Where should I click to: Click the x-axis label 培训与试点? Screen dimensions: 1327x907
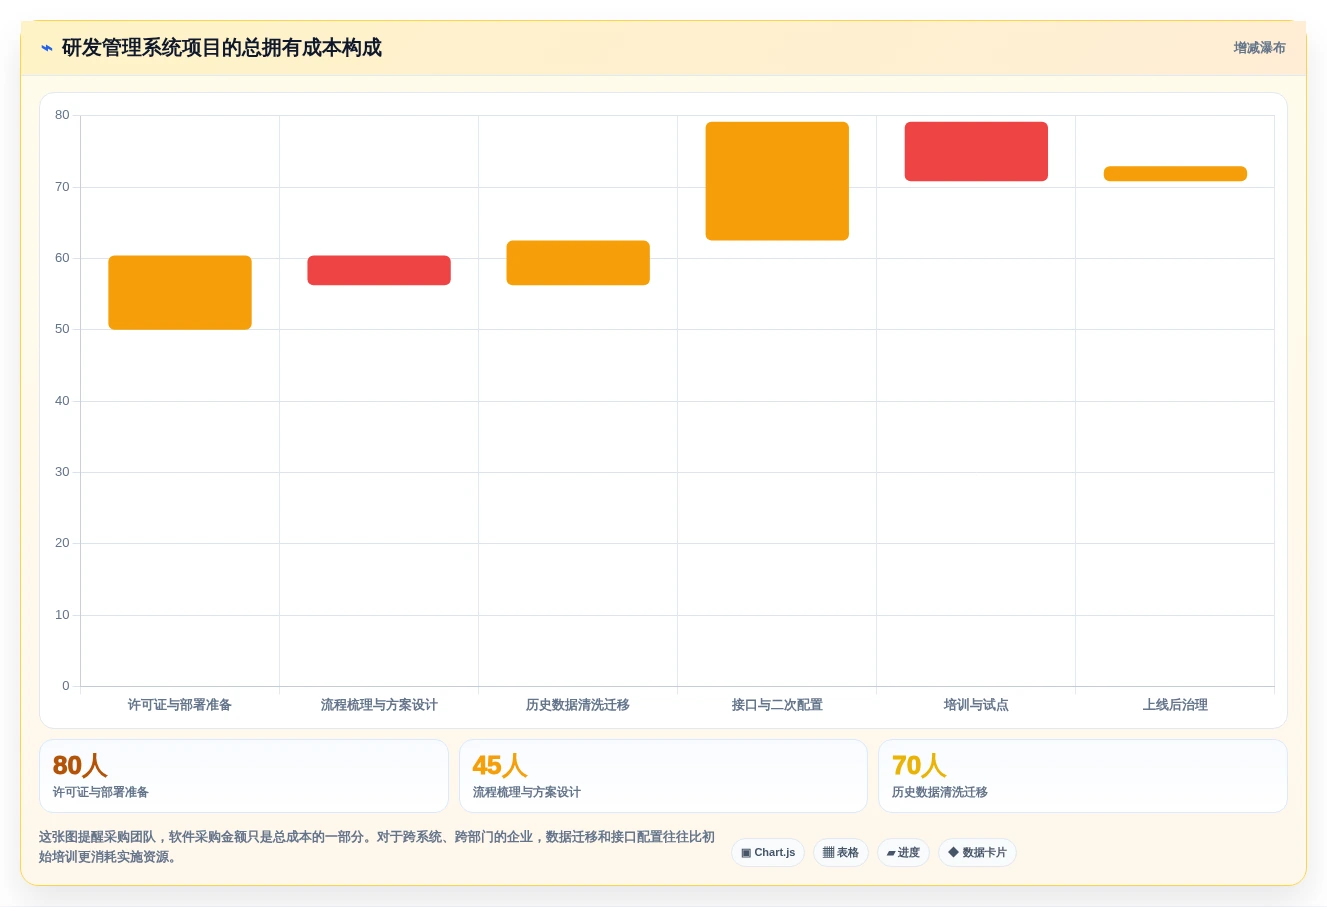976,705
